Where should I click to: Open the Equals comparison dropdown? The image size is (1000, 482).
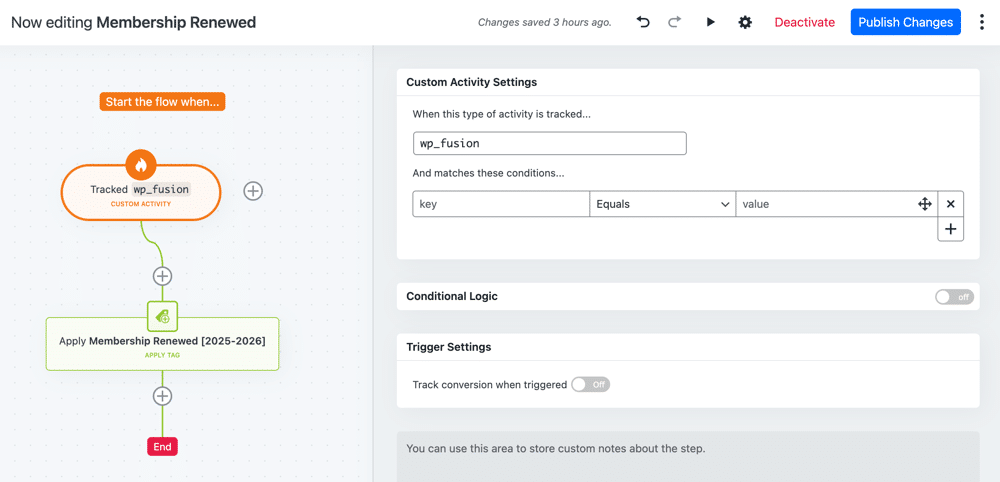(x=662, y=204)
